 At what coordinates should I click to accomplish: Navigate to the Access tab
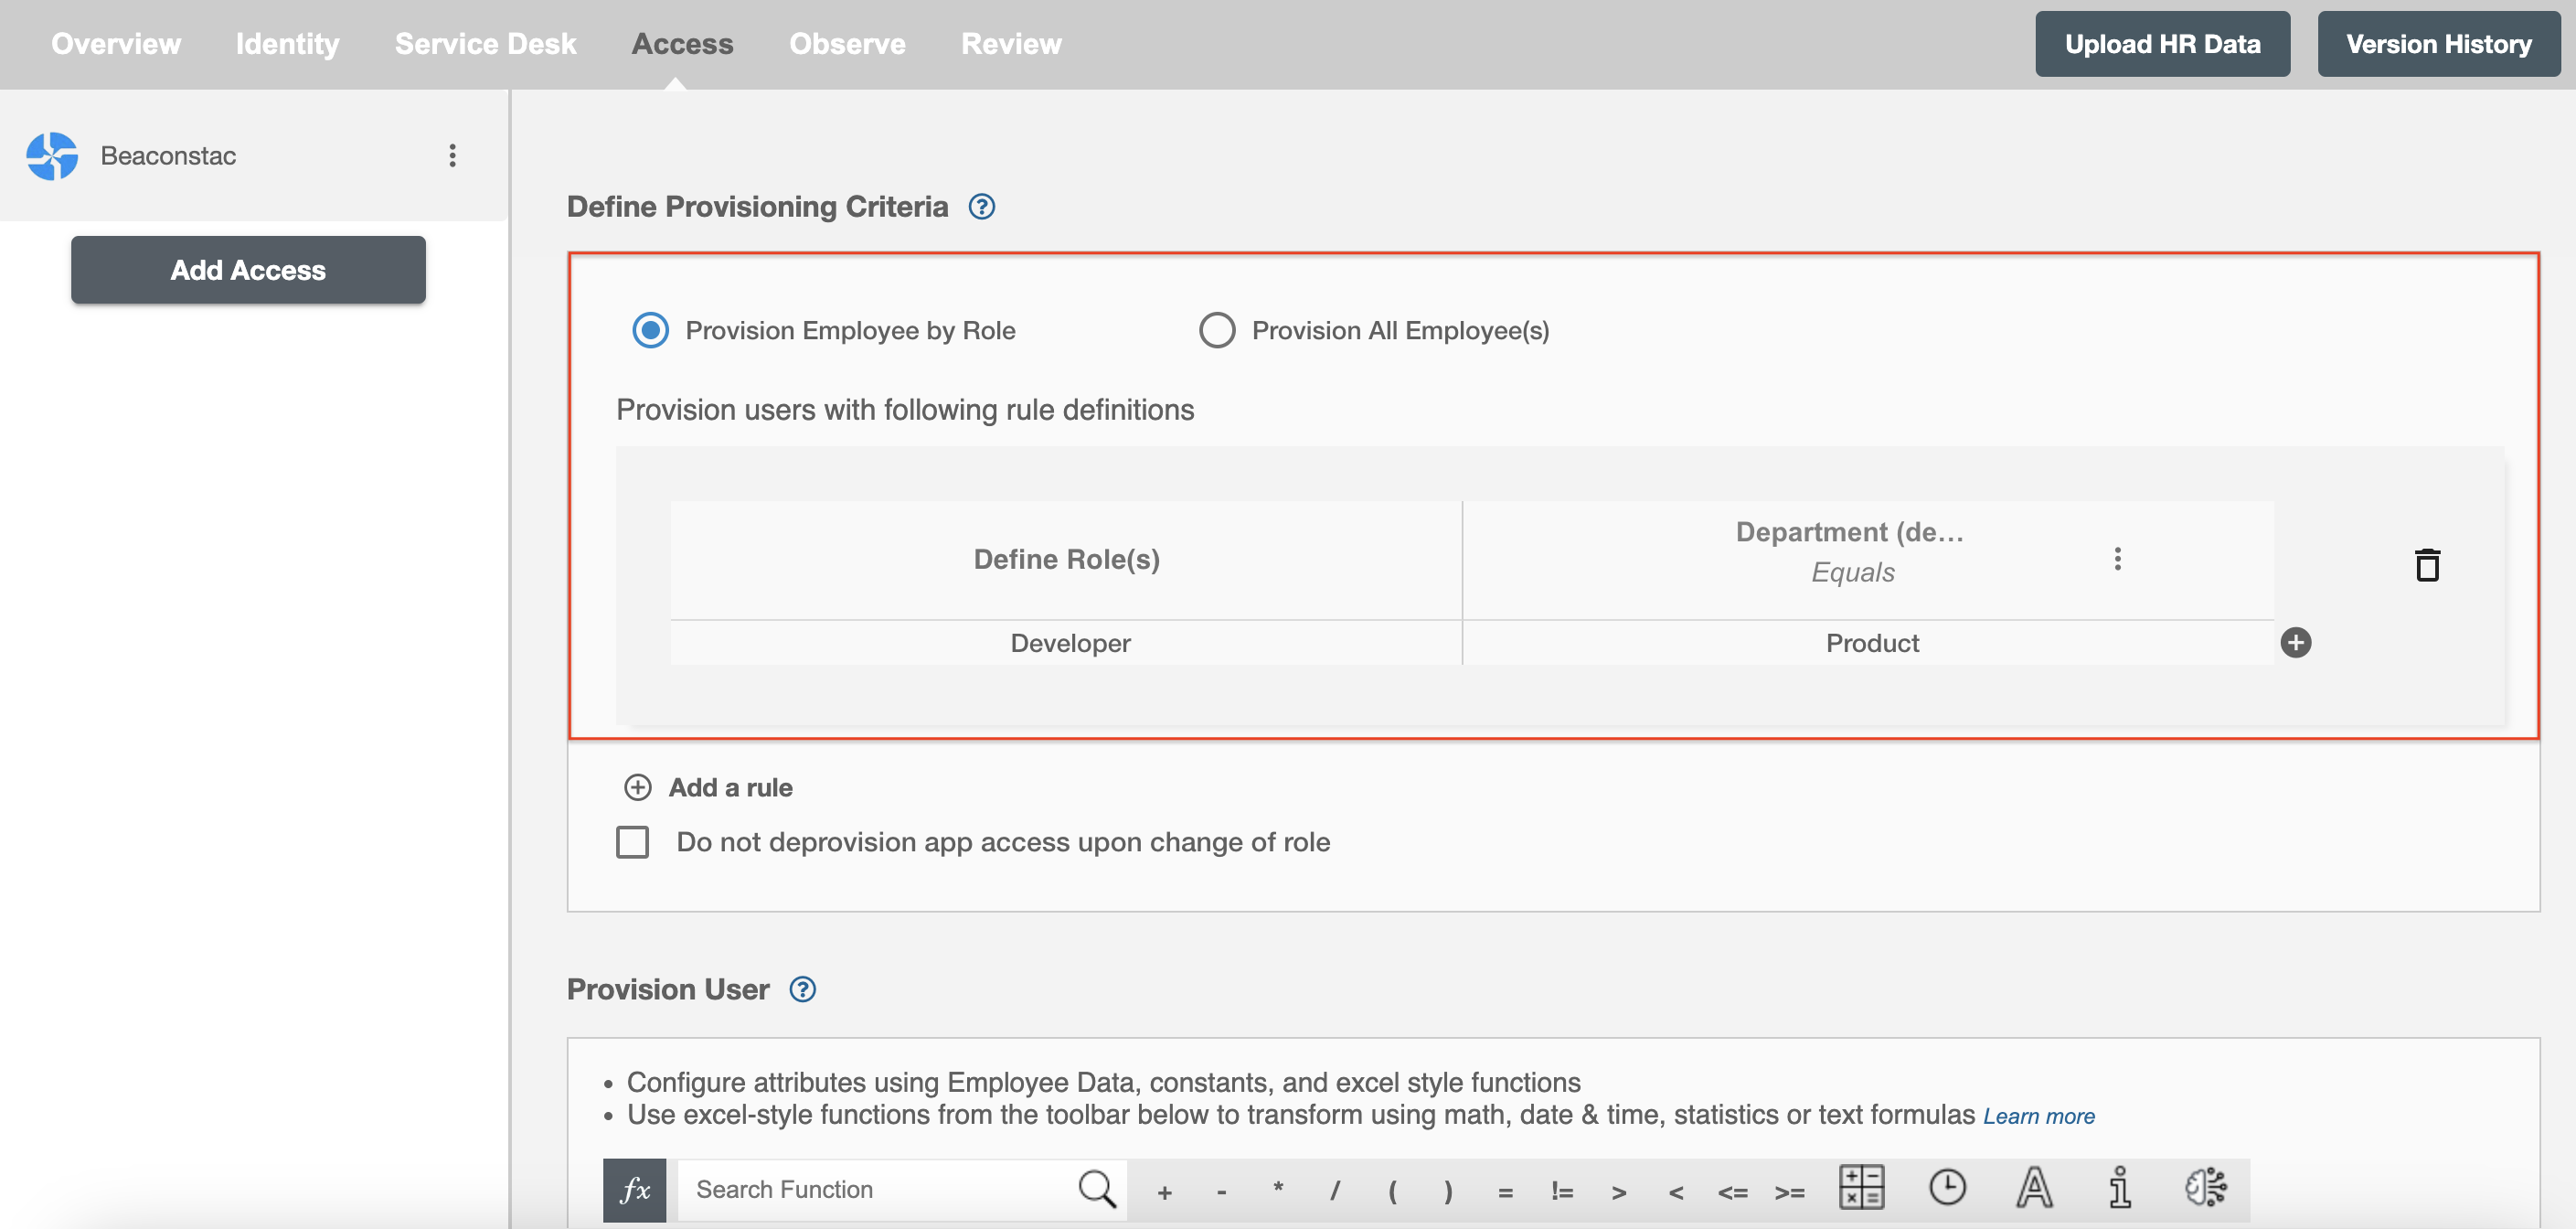tap(684, 45)
